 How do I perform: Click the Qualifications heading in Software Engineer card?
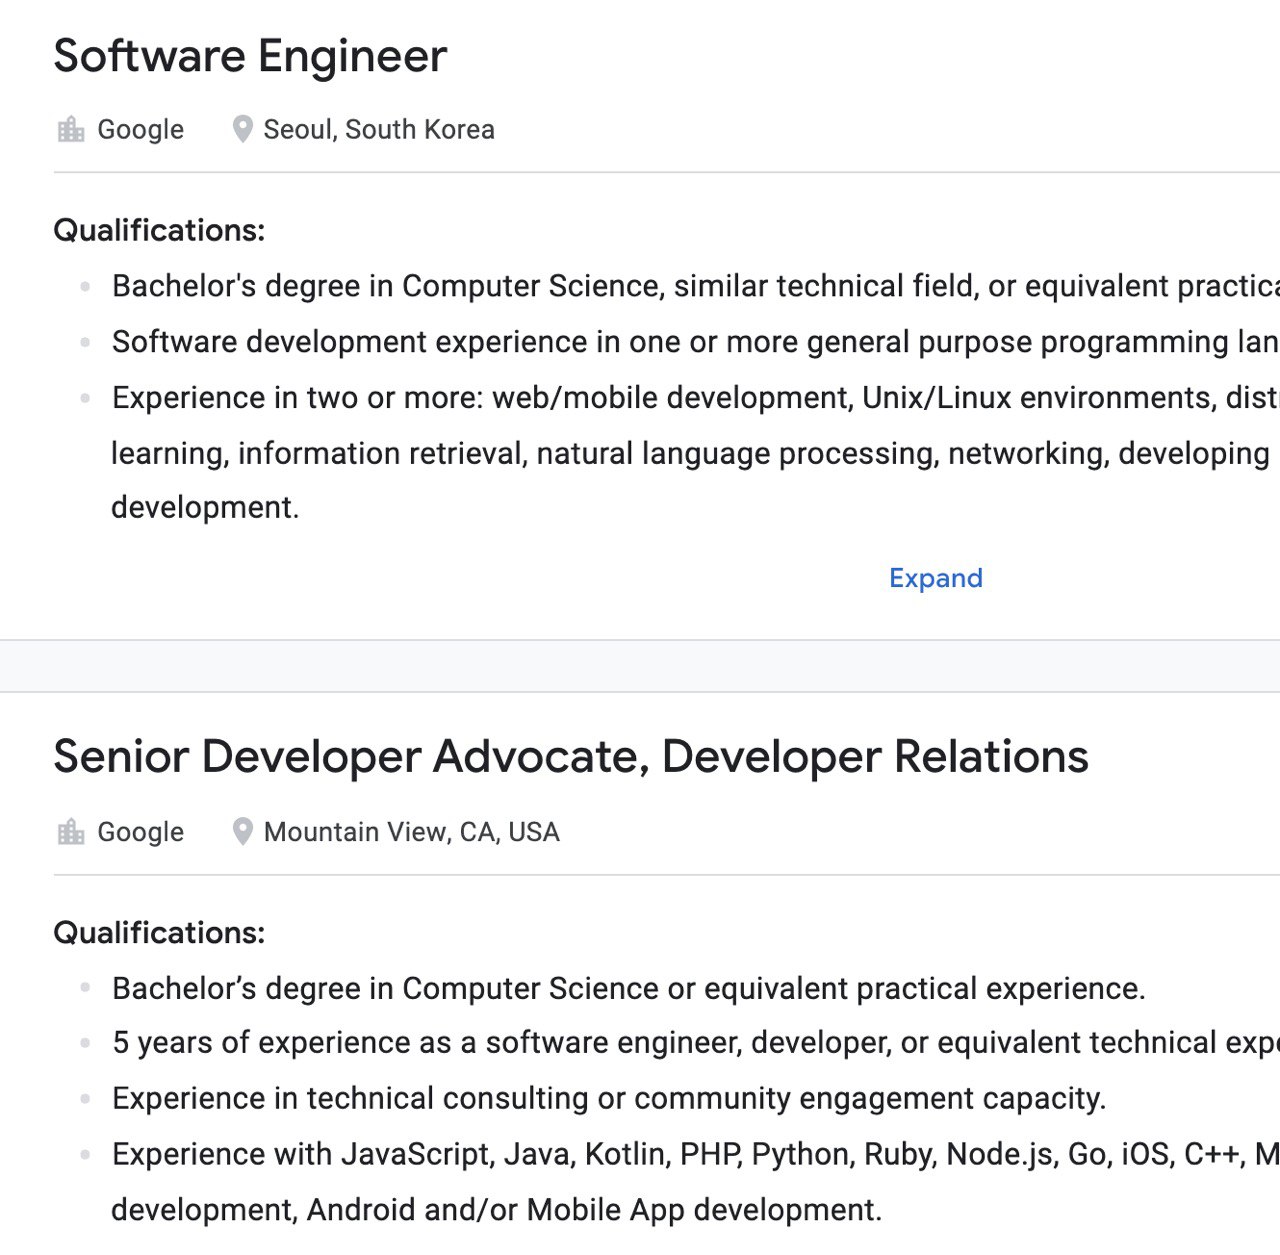coord(159,231)
